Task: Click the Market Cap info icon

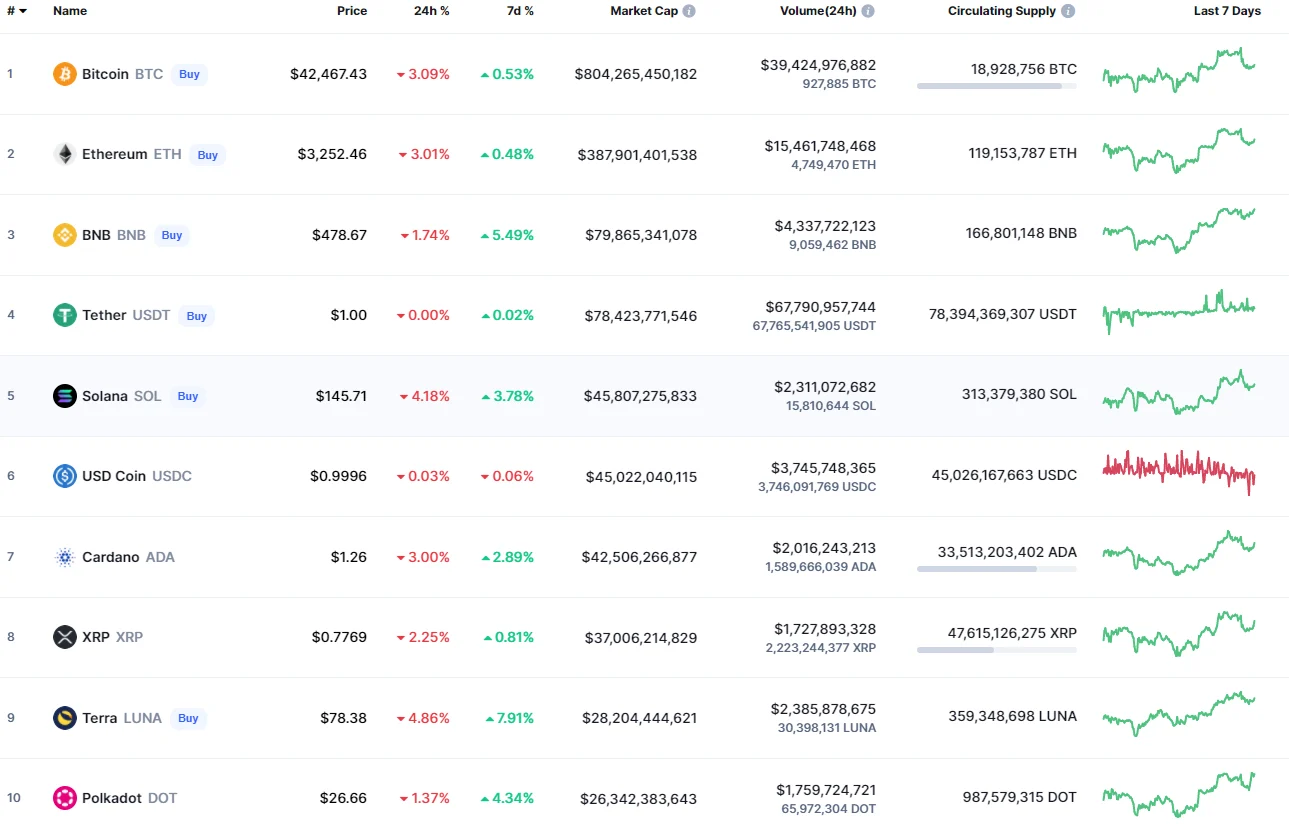Action: [x=689, y=11]
